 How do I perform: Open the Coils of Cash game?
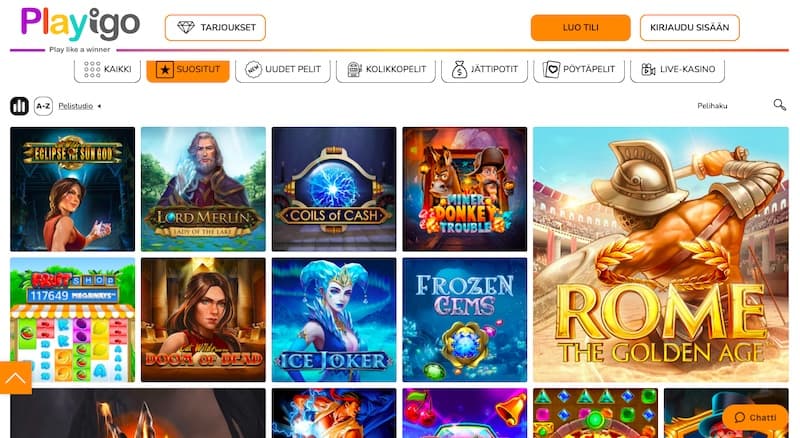coord(334,189)
